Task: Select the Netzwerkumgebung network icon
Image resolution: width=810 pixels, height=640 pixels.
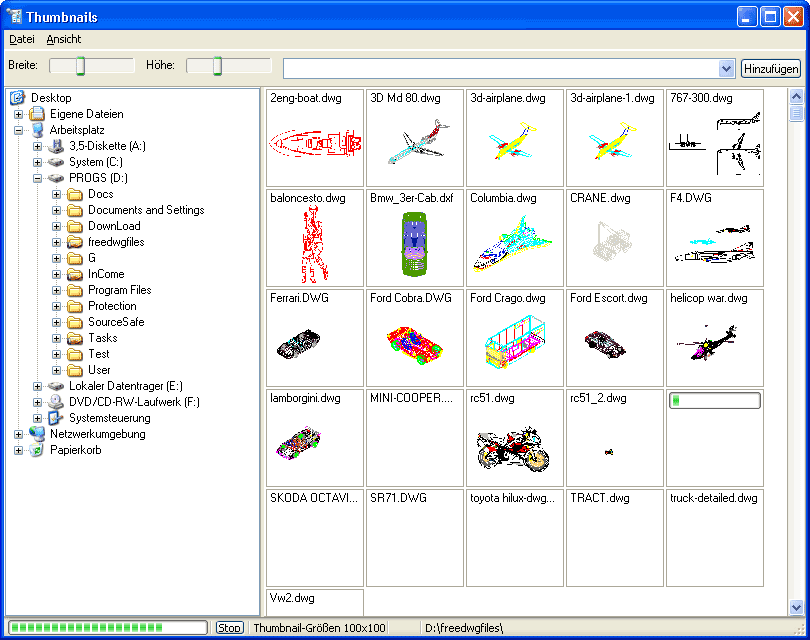Action: tap(37, 434)
